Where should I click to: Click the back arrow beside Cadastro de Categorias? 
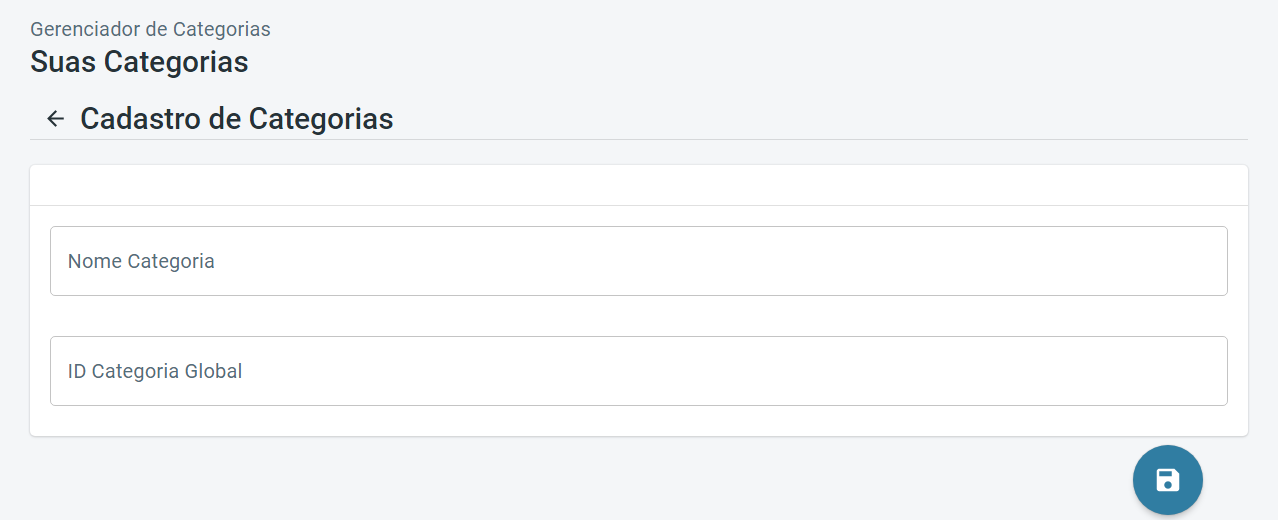pos(56,119)
